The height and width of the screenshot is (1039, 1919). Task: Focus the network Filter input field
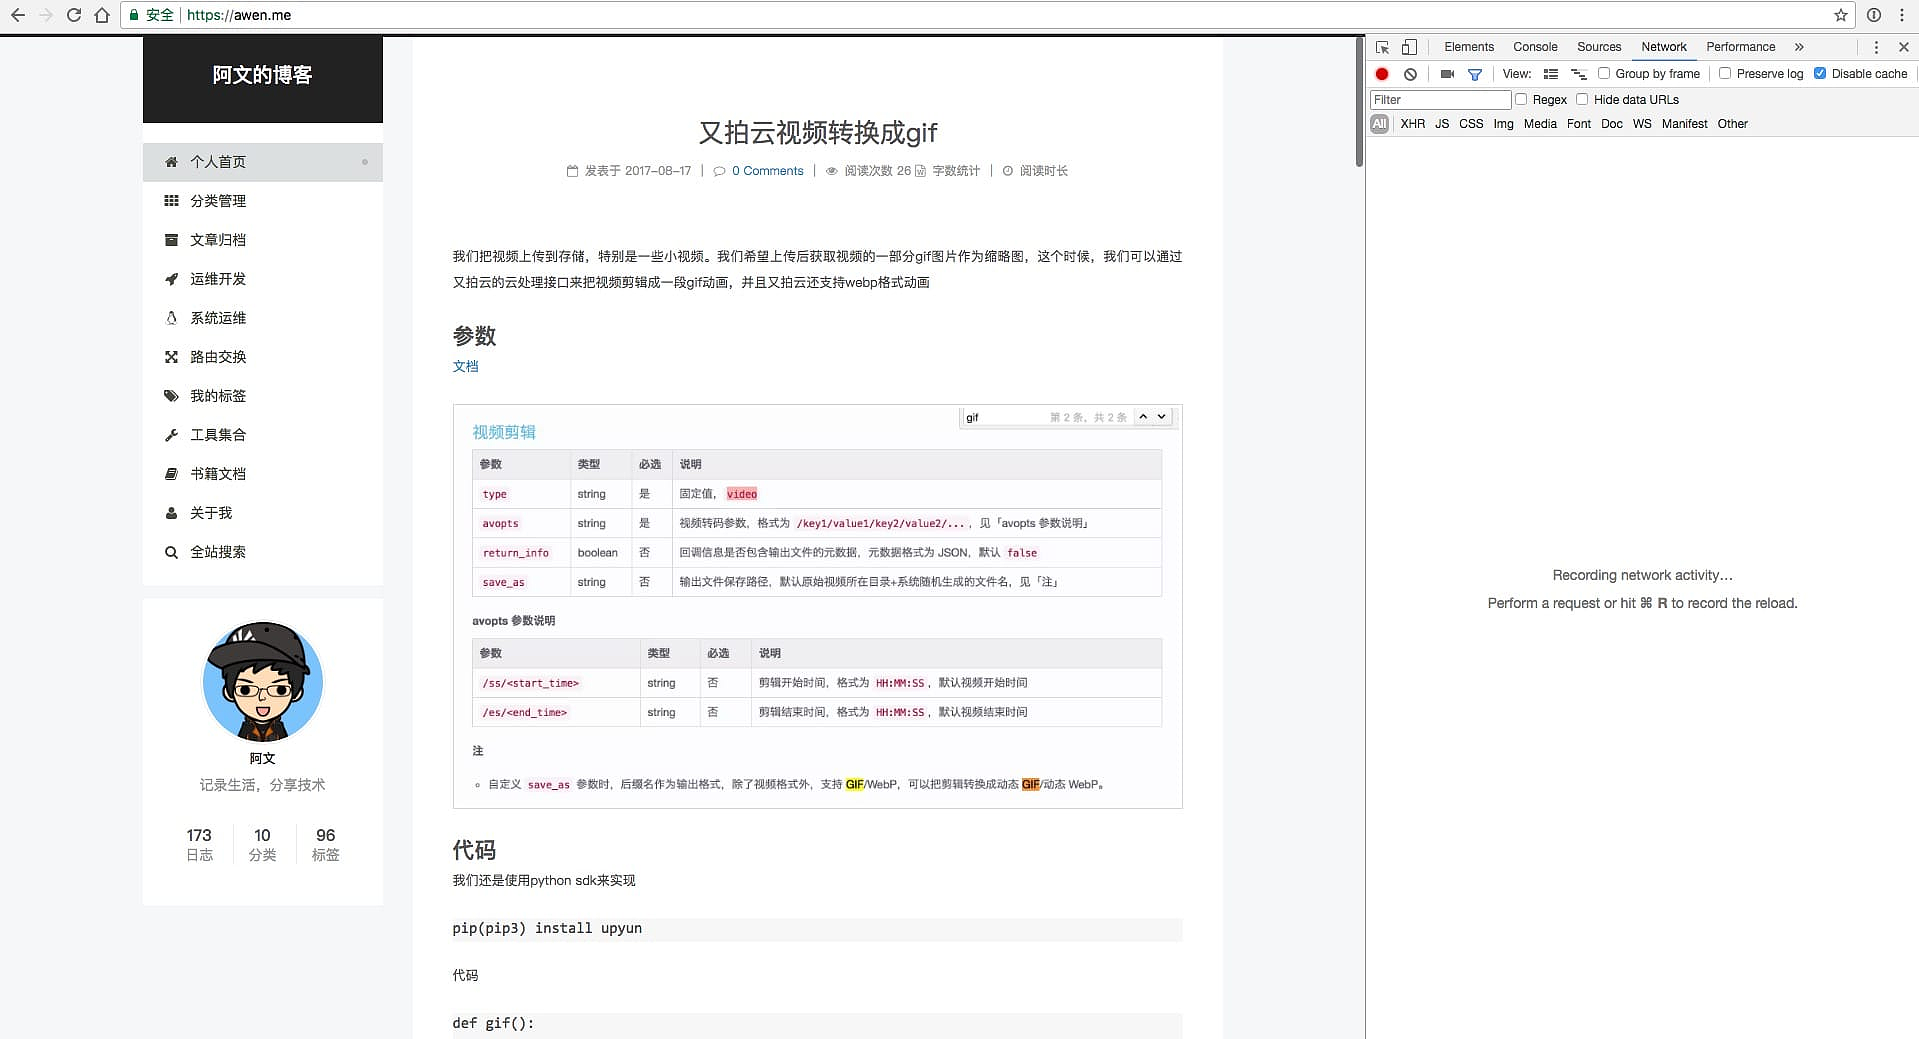pyautogui.click(x=1440, y=100)
